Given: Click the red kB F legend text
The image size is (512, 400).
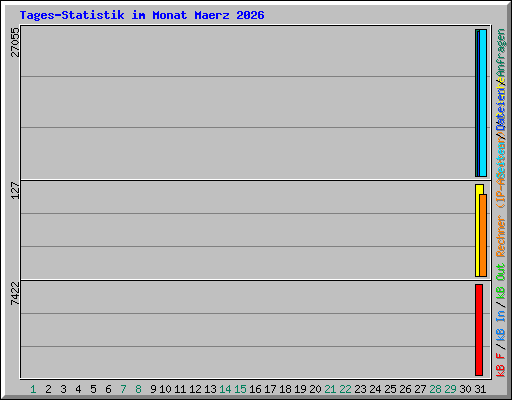Looking at the screenshot, I should (x=501, y=365).
